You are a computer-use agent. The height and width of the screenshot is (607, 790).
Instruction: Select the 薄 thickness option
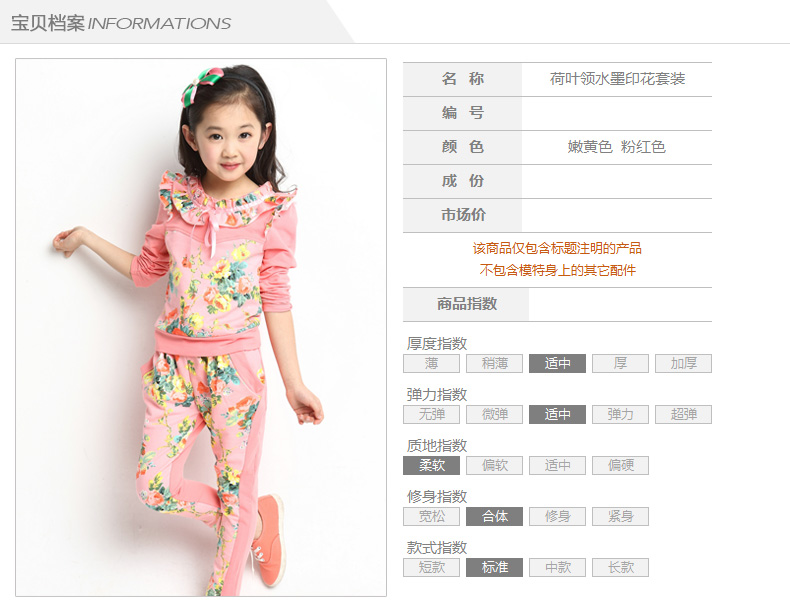(x=431, y=363)
